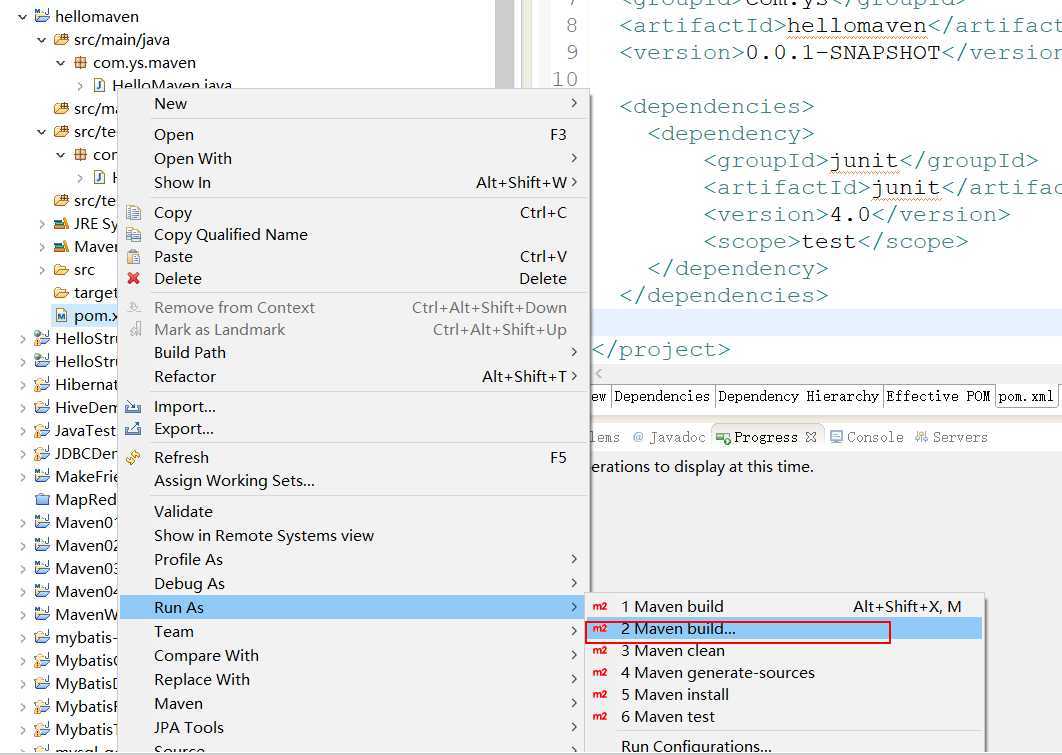This screenshot has width=1062, height=755.
Task: Expand the JavaTest project node
Action: [23, 431]
